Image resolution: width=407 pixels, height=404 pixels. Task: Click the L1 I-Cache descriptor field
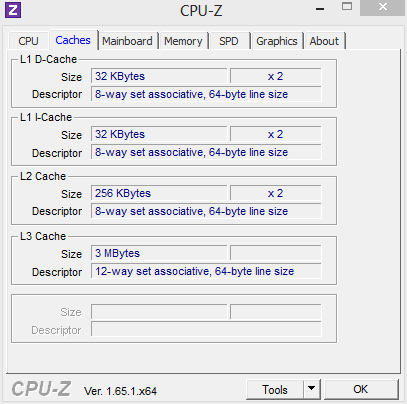[x=206, y=152]
